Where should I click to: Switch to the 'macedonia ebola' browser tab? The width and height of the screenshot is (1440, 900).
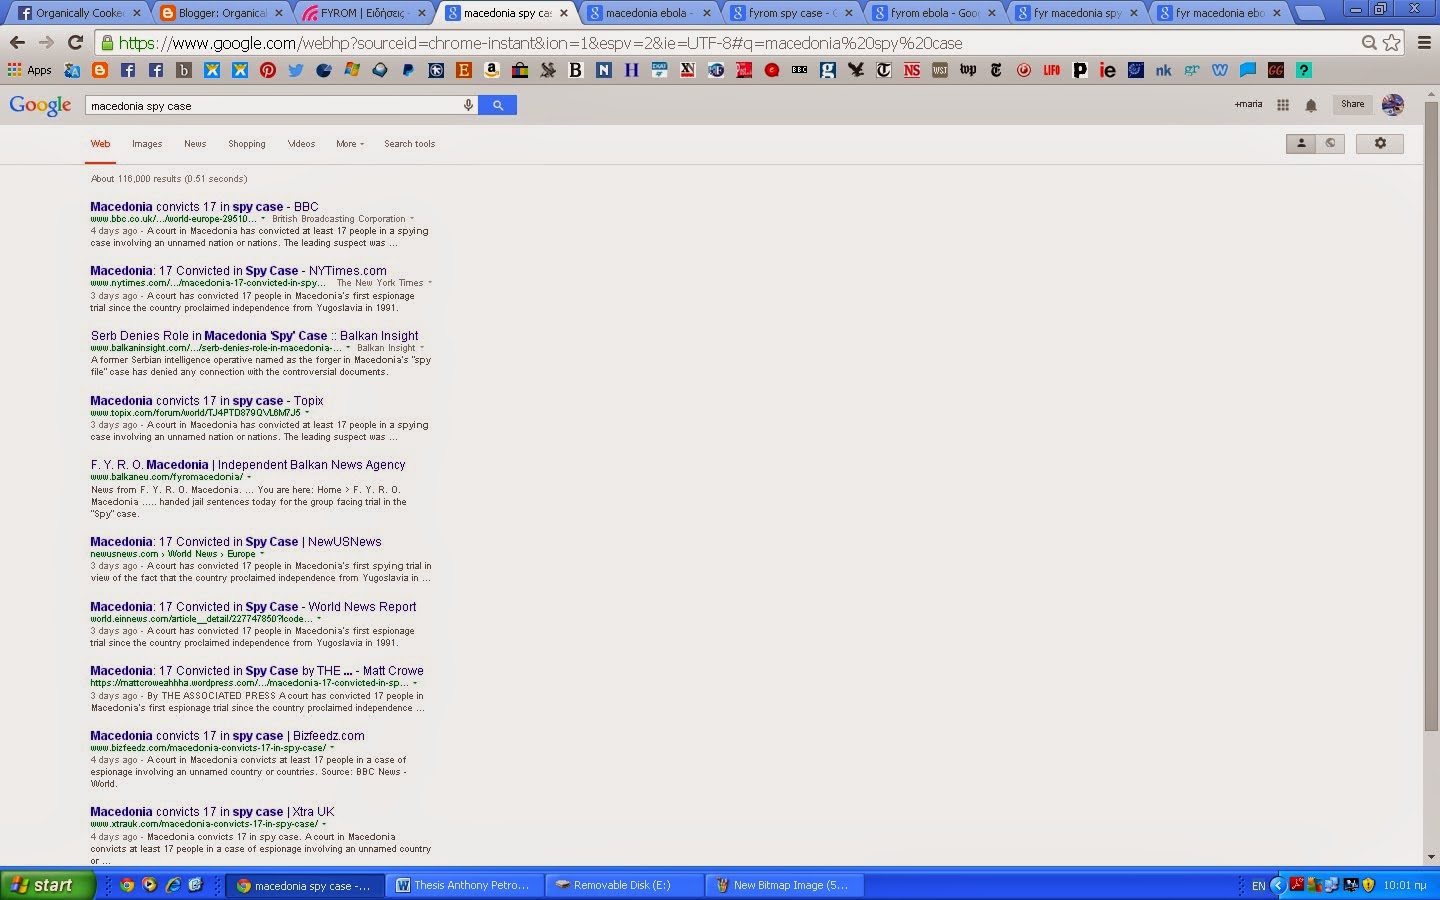[650, 13]
